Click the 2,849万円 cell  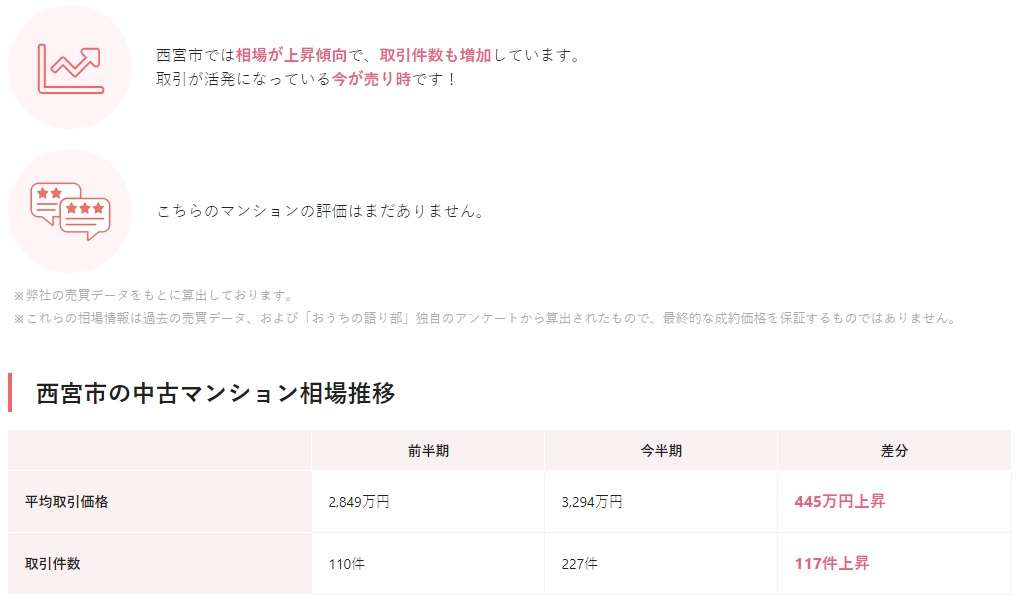[x=358, y=502]
